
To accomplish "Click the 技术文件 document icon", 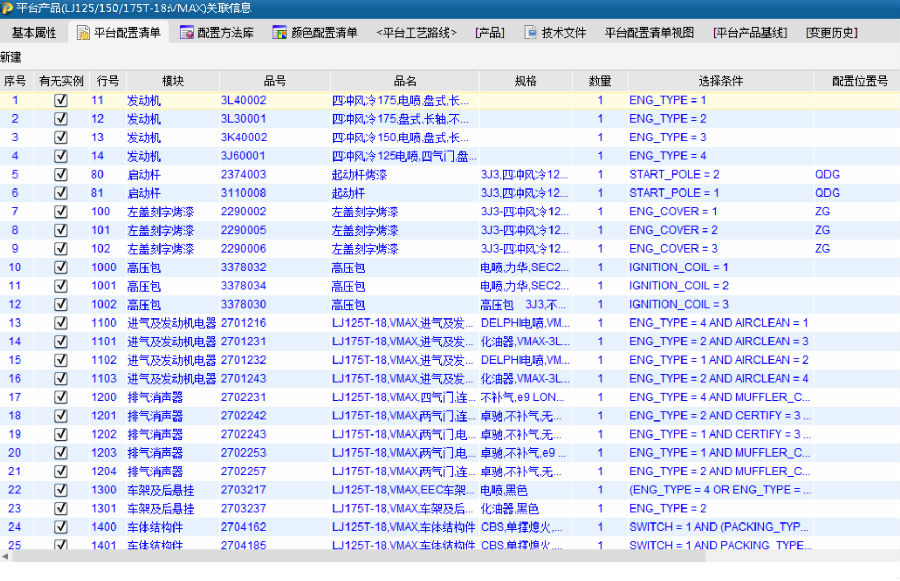I will click(531, 33).
